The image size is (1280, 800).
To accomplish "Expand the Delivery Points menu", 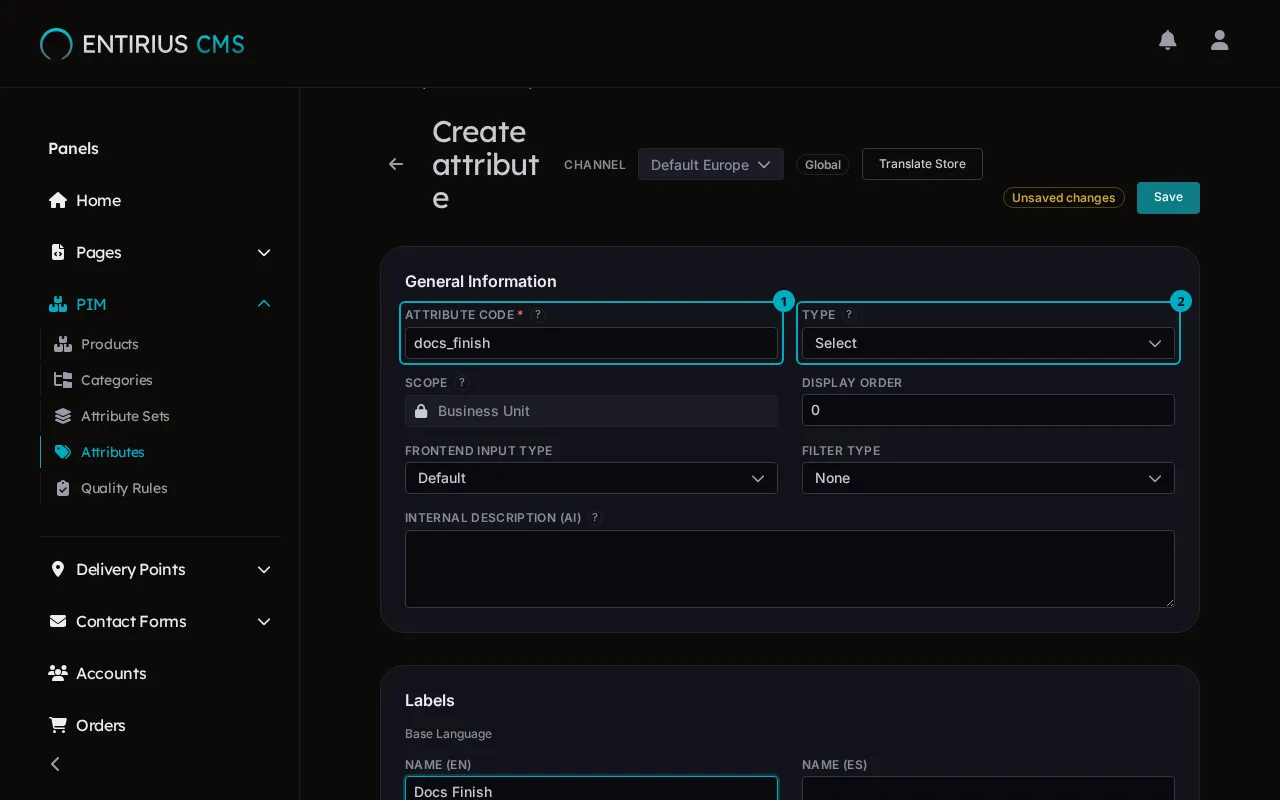I will [160, 569].
